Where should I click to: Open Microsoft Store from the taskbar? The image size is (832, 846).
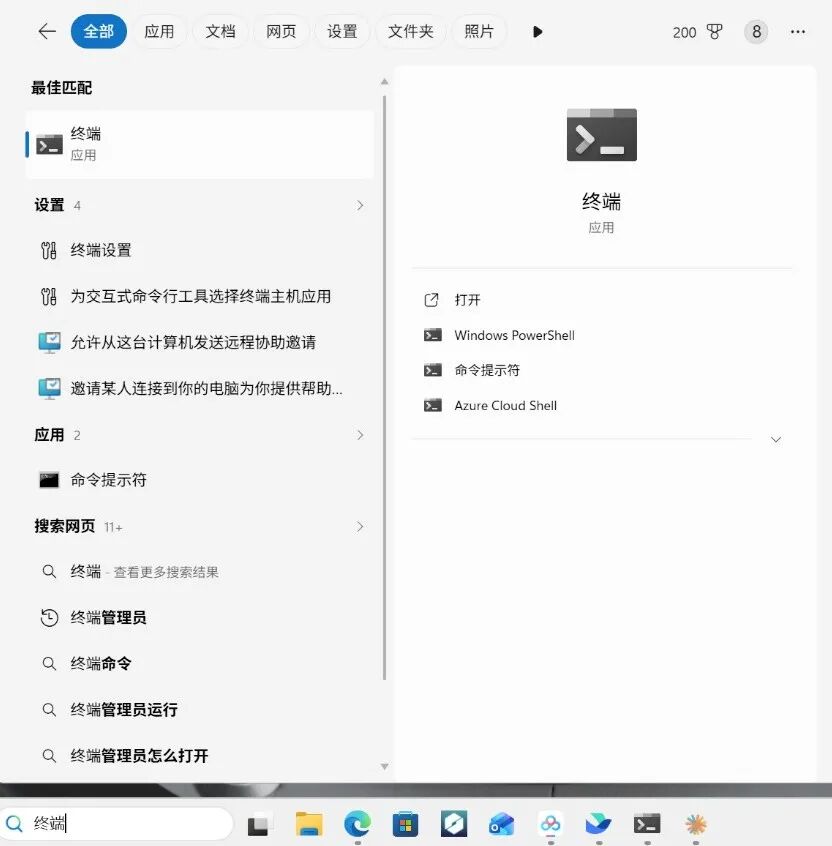(x=405, y=823)
